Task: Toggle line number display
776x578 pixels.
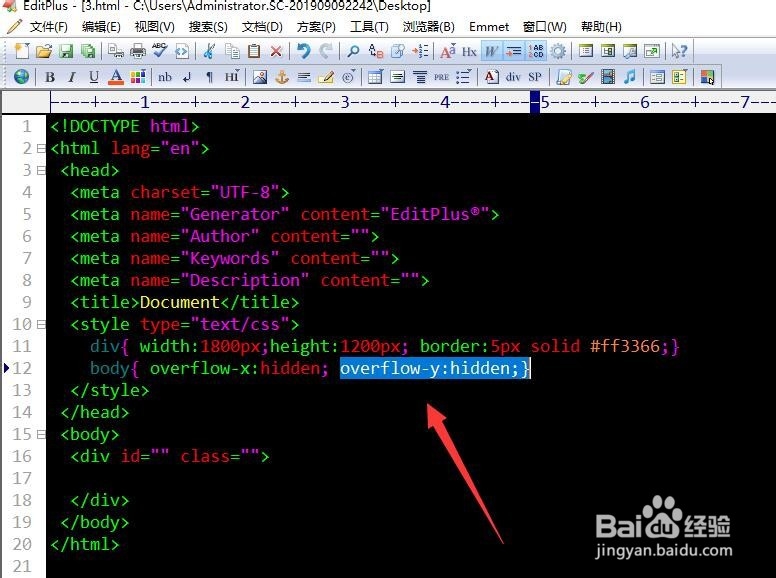Action: click(x=536, y=51)
